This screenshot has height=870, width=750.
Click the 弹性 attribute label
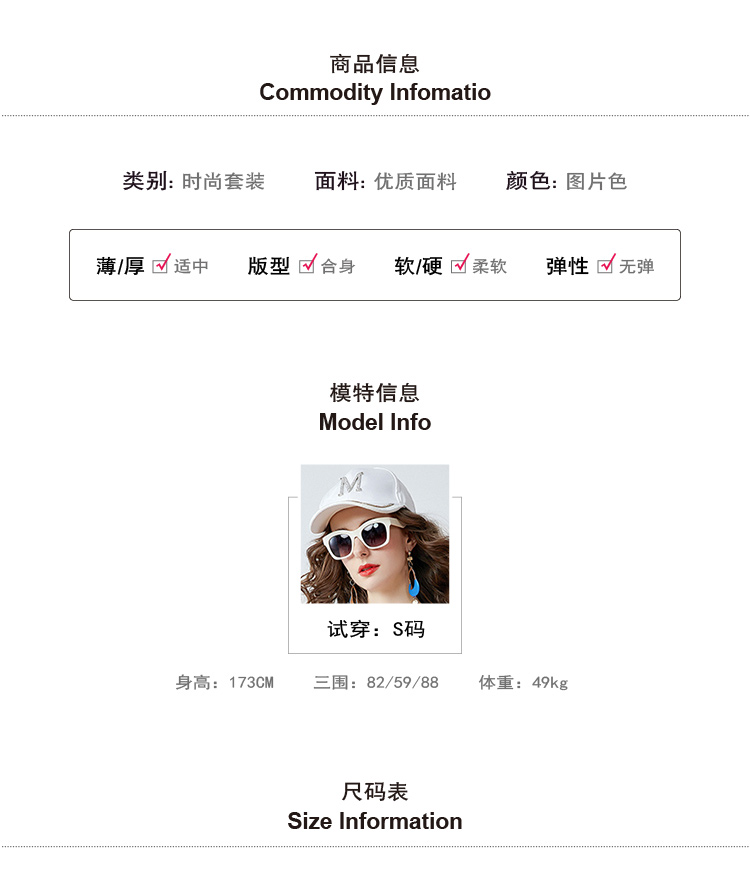tap(567, 266)
